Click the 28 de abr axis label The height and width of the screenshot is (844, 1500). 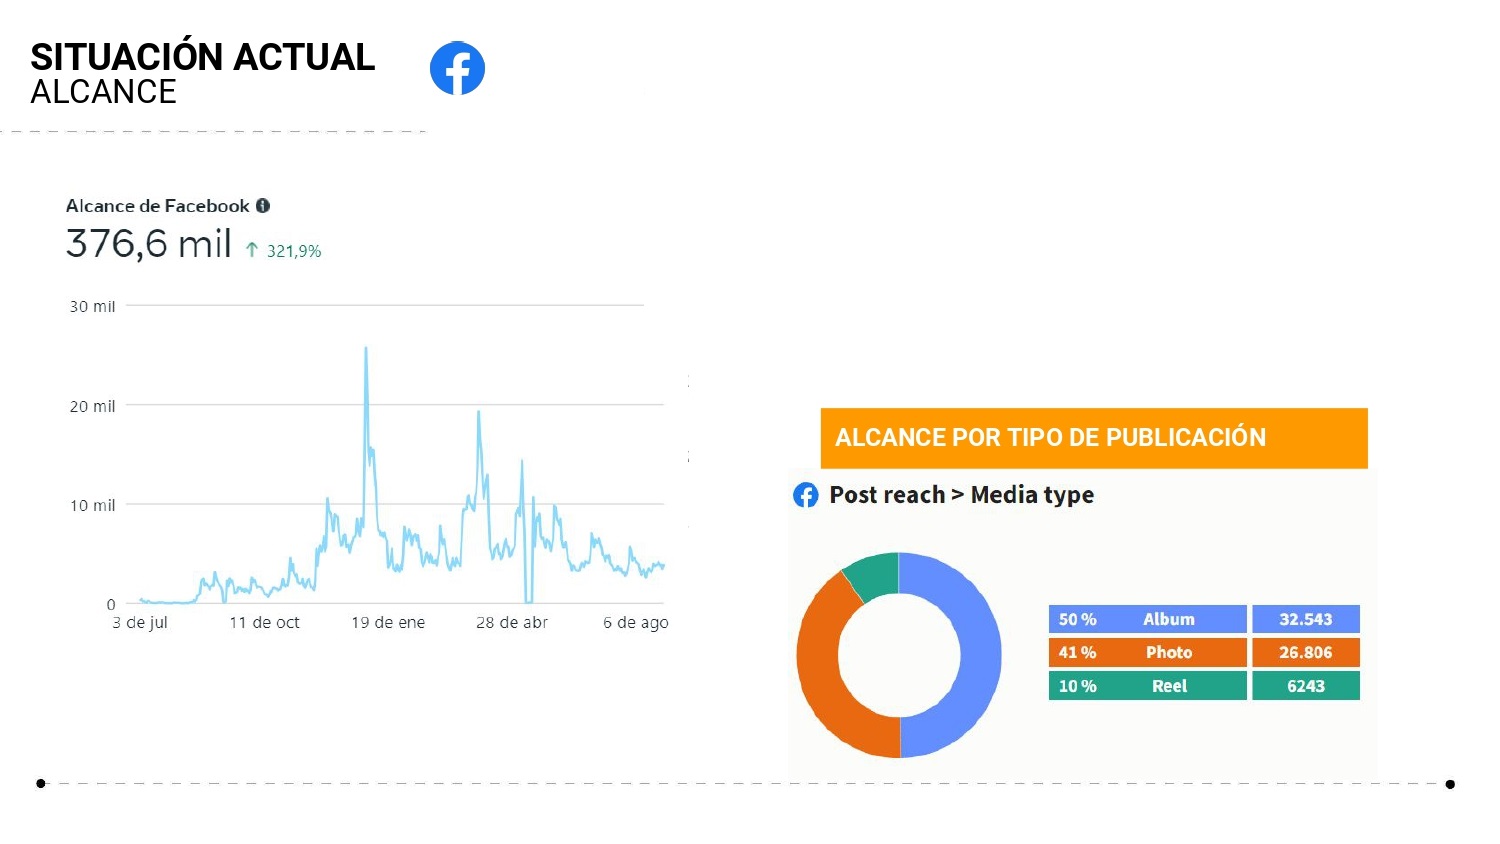point(512,622)
